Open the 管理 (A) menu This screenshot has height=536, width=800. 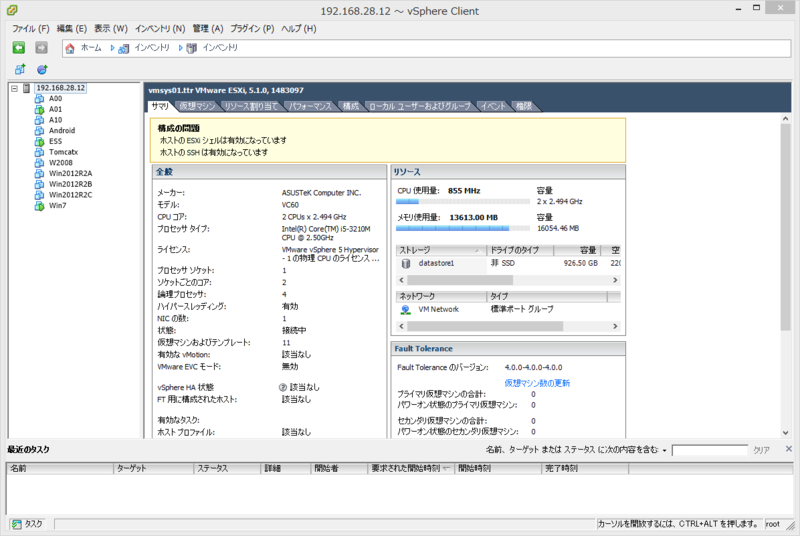[x=208, y=29]
